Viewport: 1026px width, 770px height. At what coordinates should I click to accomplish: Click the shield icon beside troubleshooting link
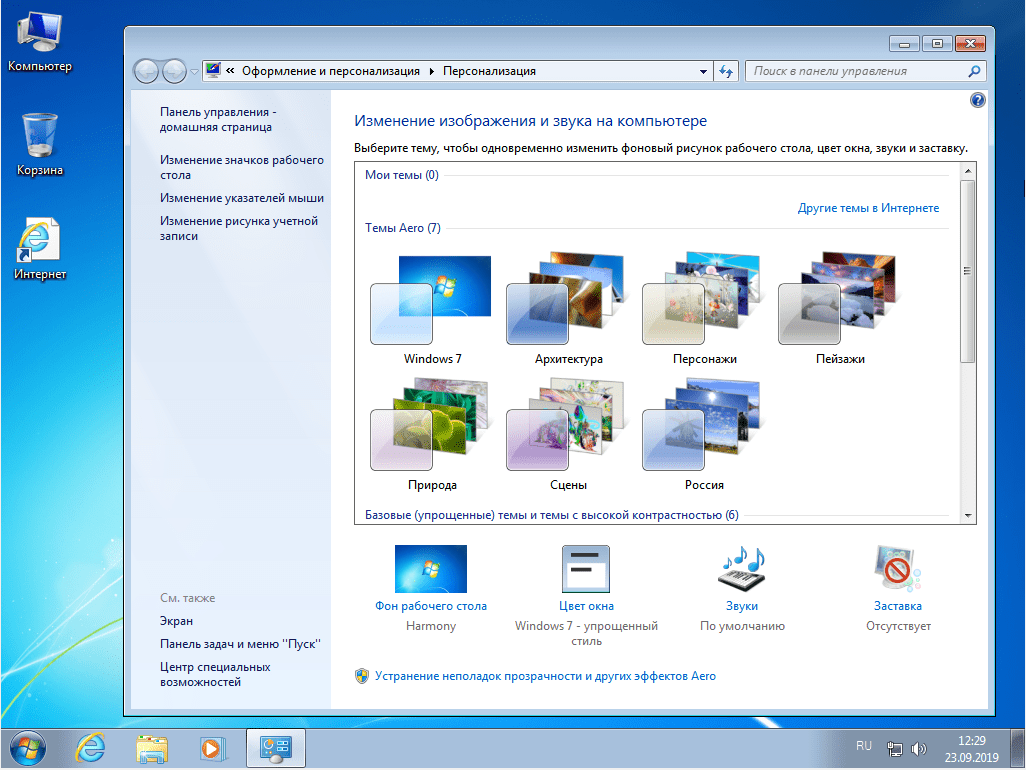click(362, 676)
